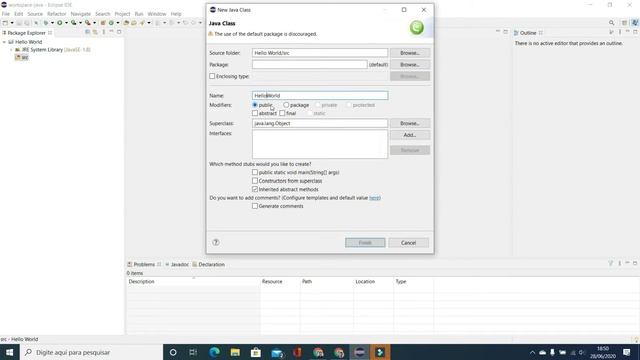This screenshot has width=640, height=360.
Task: Click Collapse All icon in Package Explorer
Action: coord(87,32)
